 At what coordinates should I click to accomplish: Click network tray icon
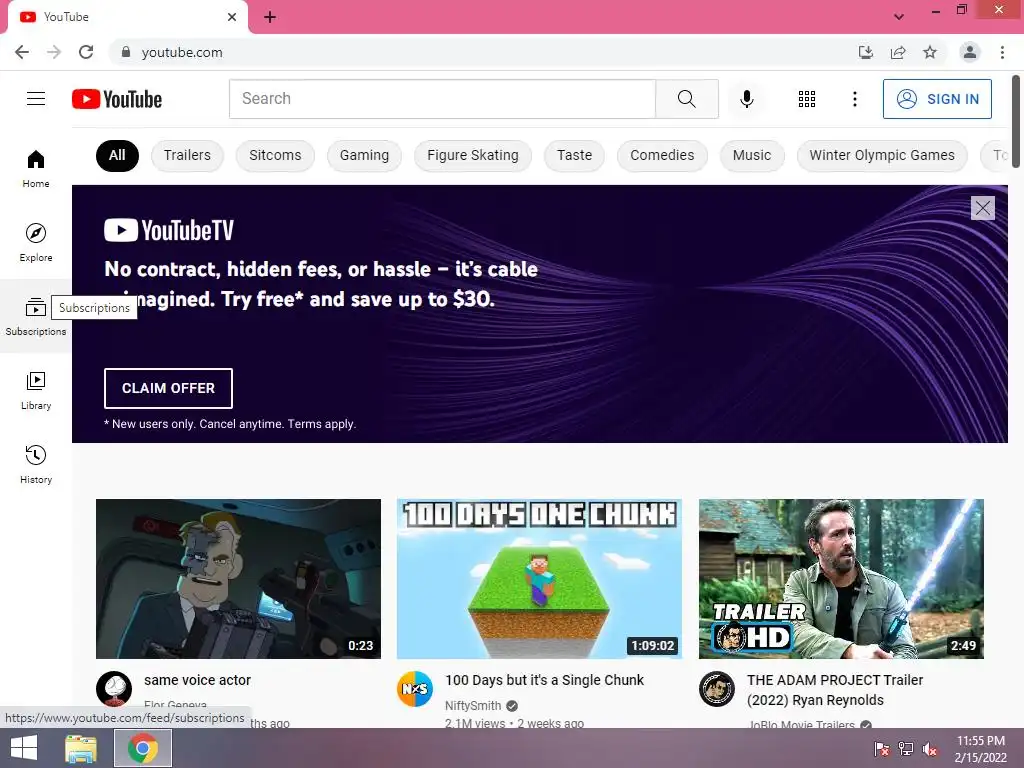(x=906, y=749)
